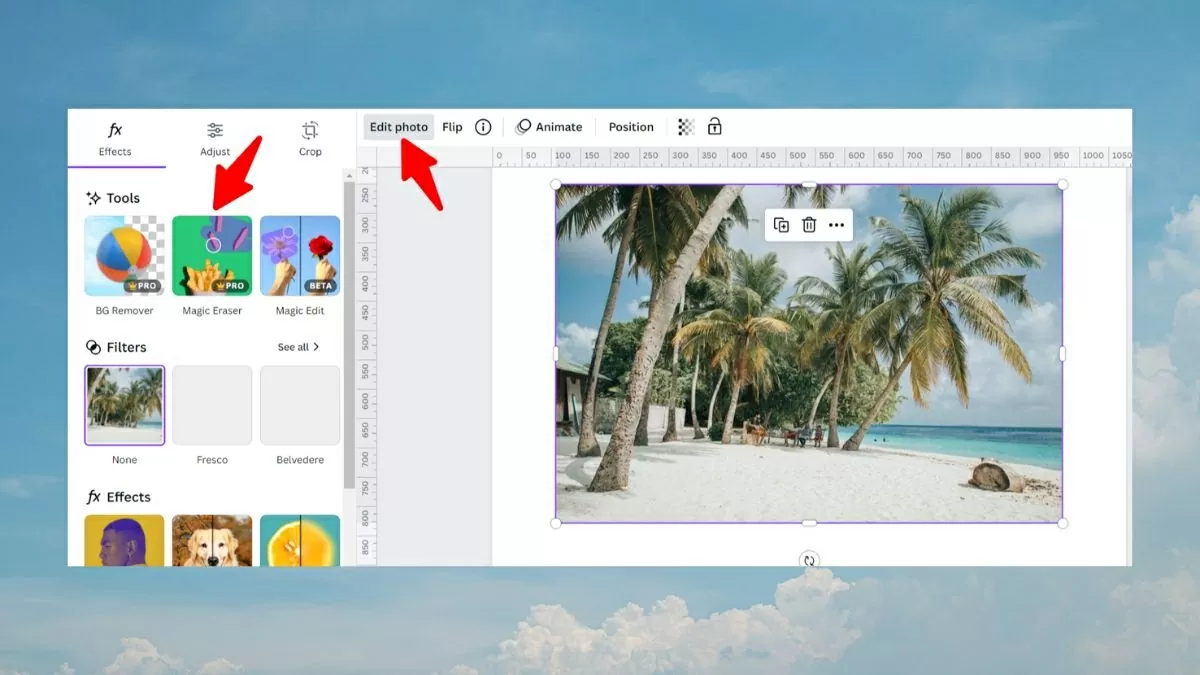Screen dimensions: 1200x675
Task: Open the Magic Eraser tool
Action: tap(211, 255)
